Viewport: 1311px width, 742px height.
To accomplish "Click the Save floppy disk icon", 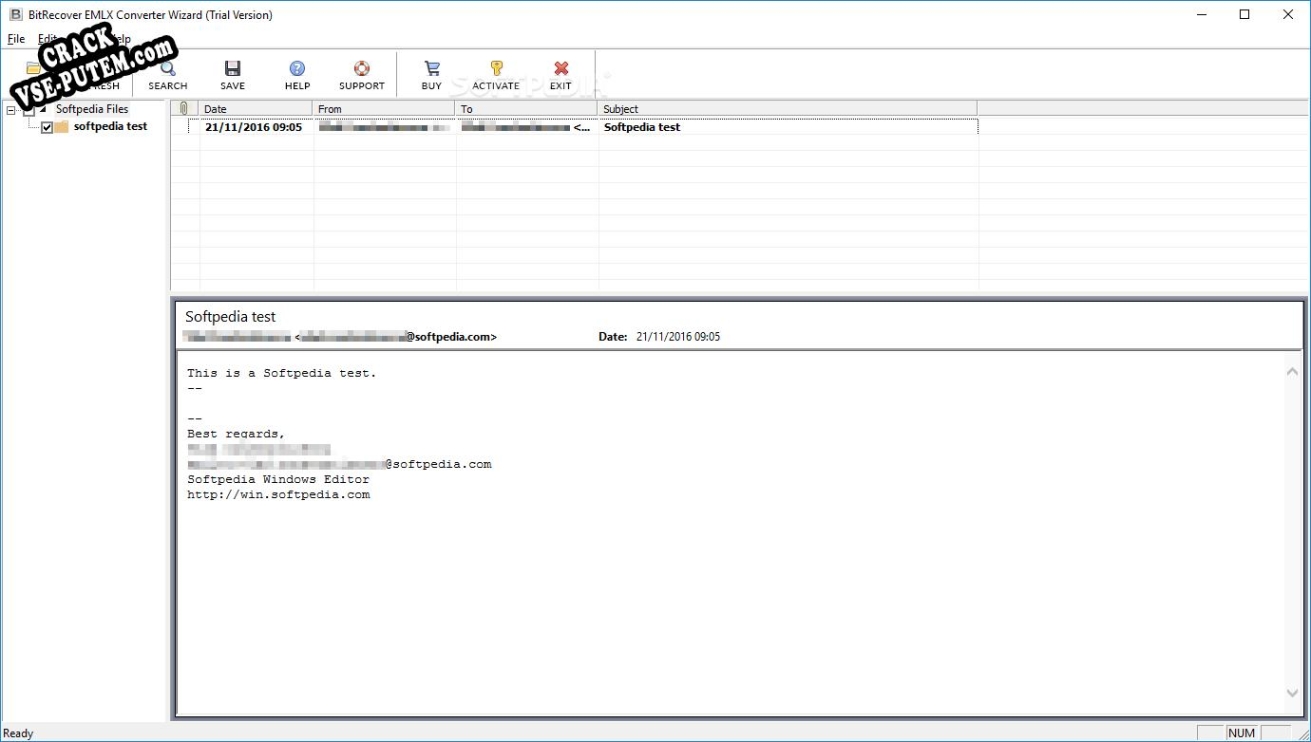I will [232, 69].
